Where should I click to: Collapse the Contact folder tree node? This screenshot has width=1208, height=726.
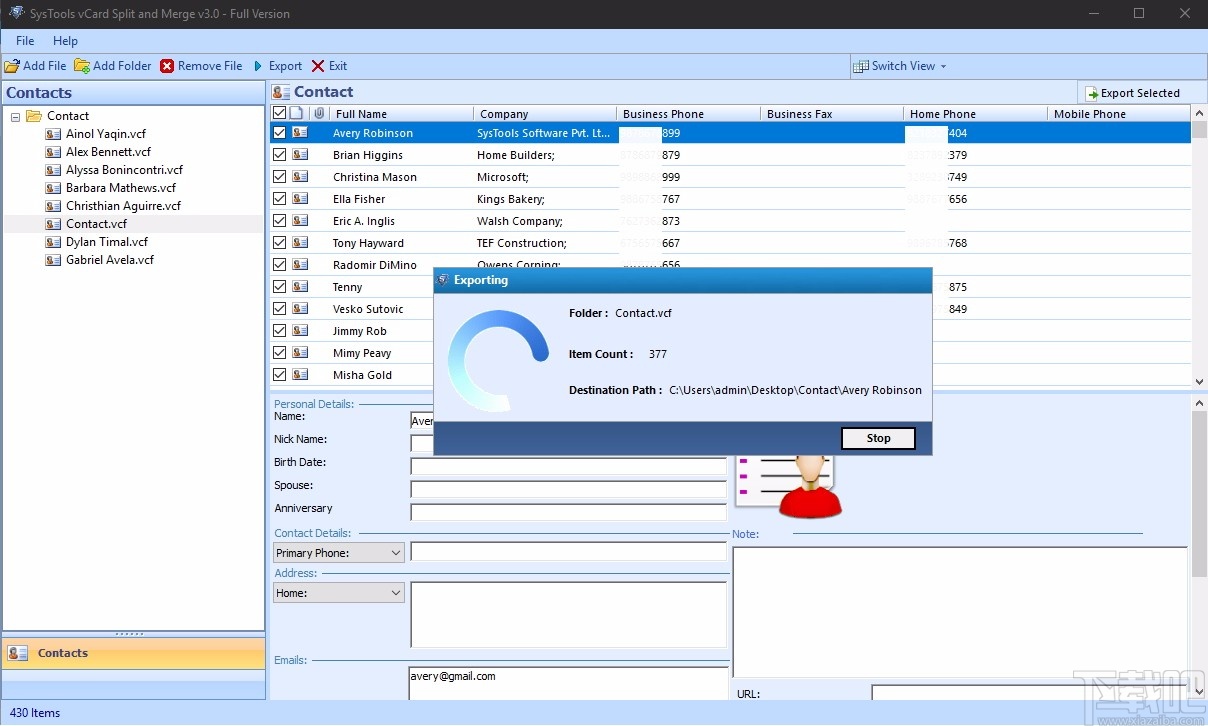point(16,116)
